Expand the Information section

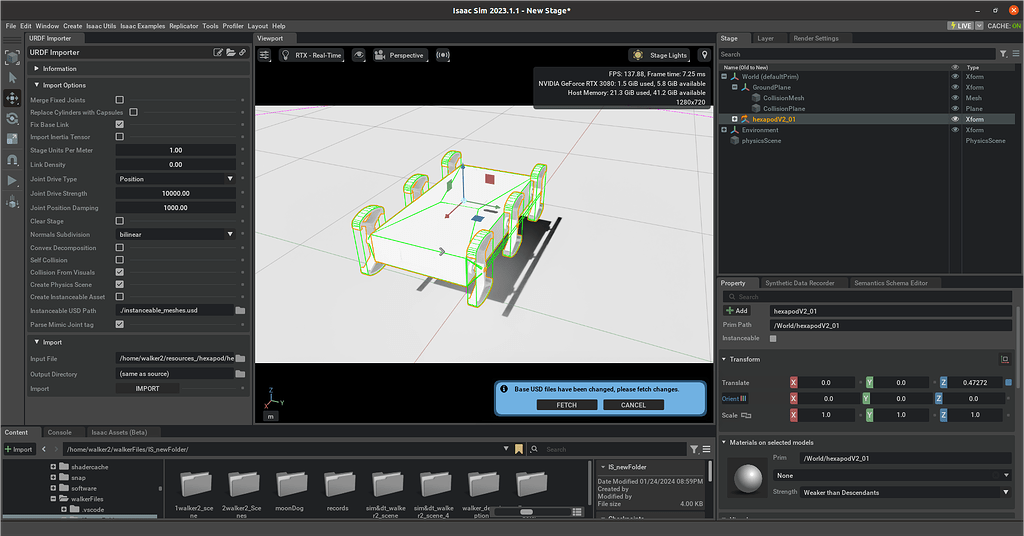pos(60,69)
